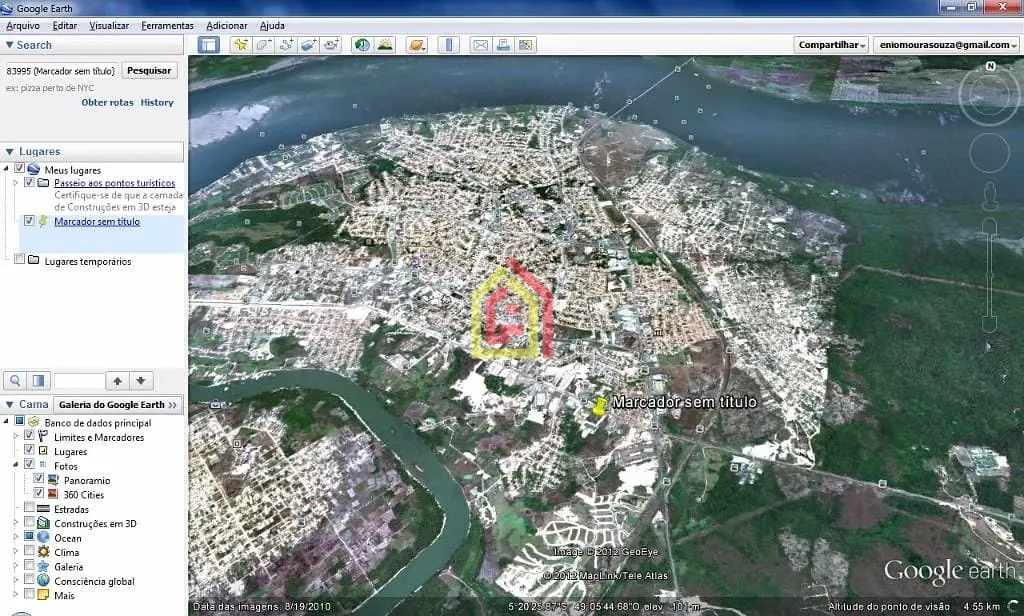Click the yellow pushpin marker on map

600,406
